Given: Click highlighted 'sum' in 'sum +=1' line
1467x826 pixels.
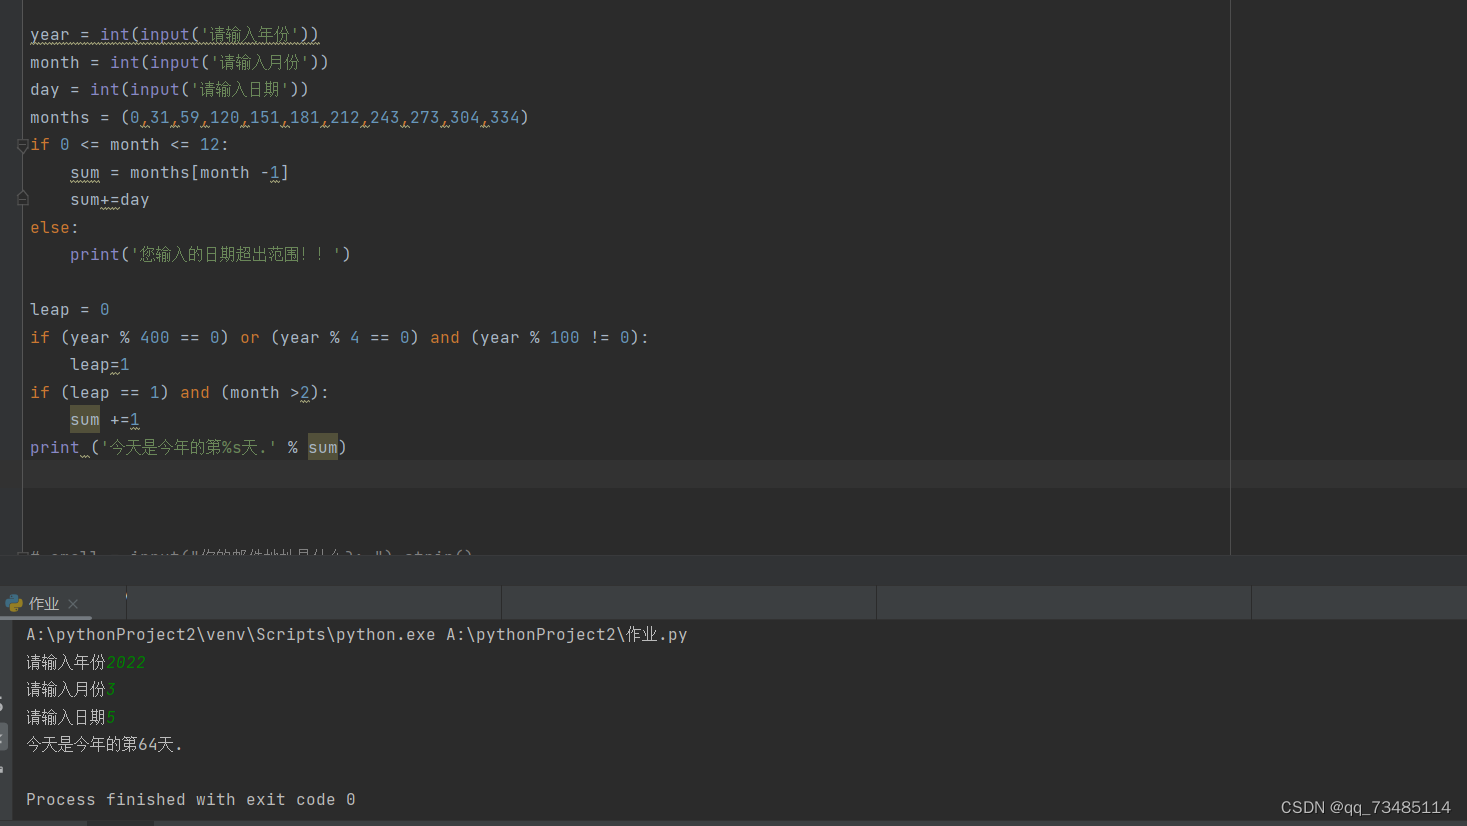Looking at the screenshot, I should tap(85, 420).
